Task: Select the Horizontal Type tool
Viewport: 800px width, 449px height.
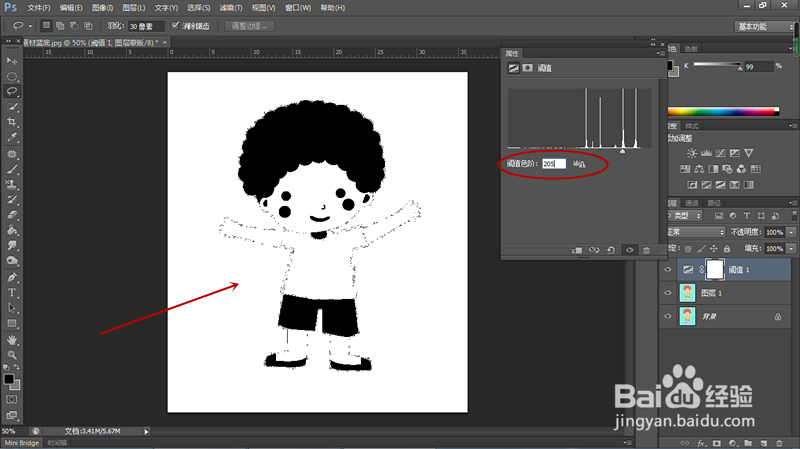Action: pyautogui.click(x=12, y=293)
